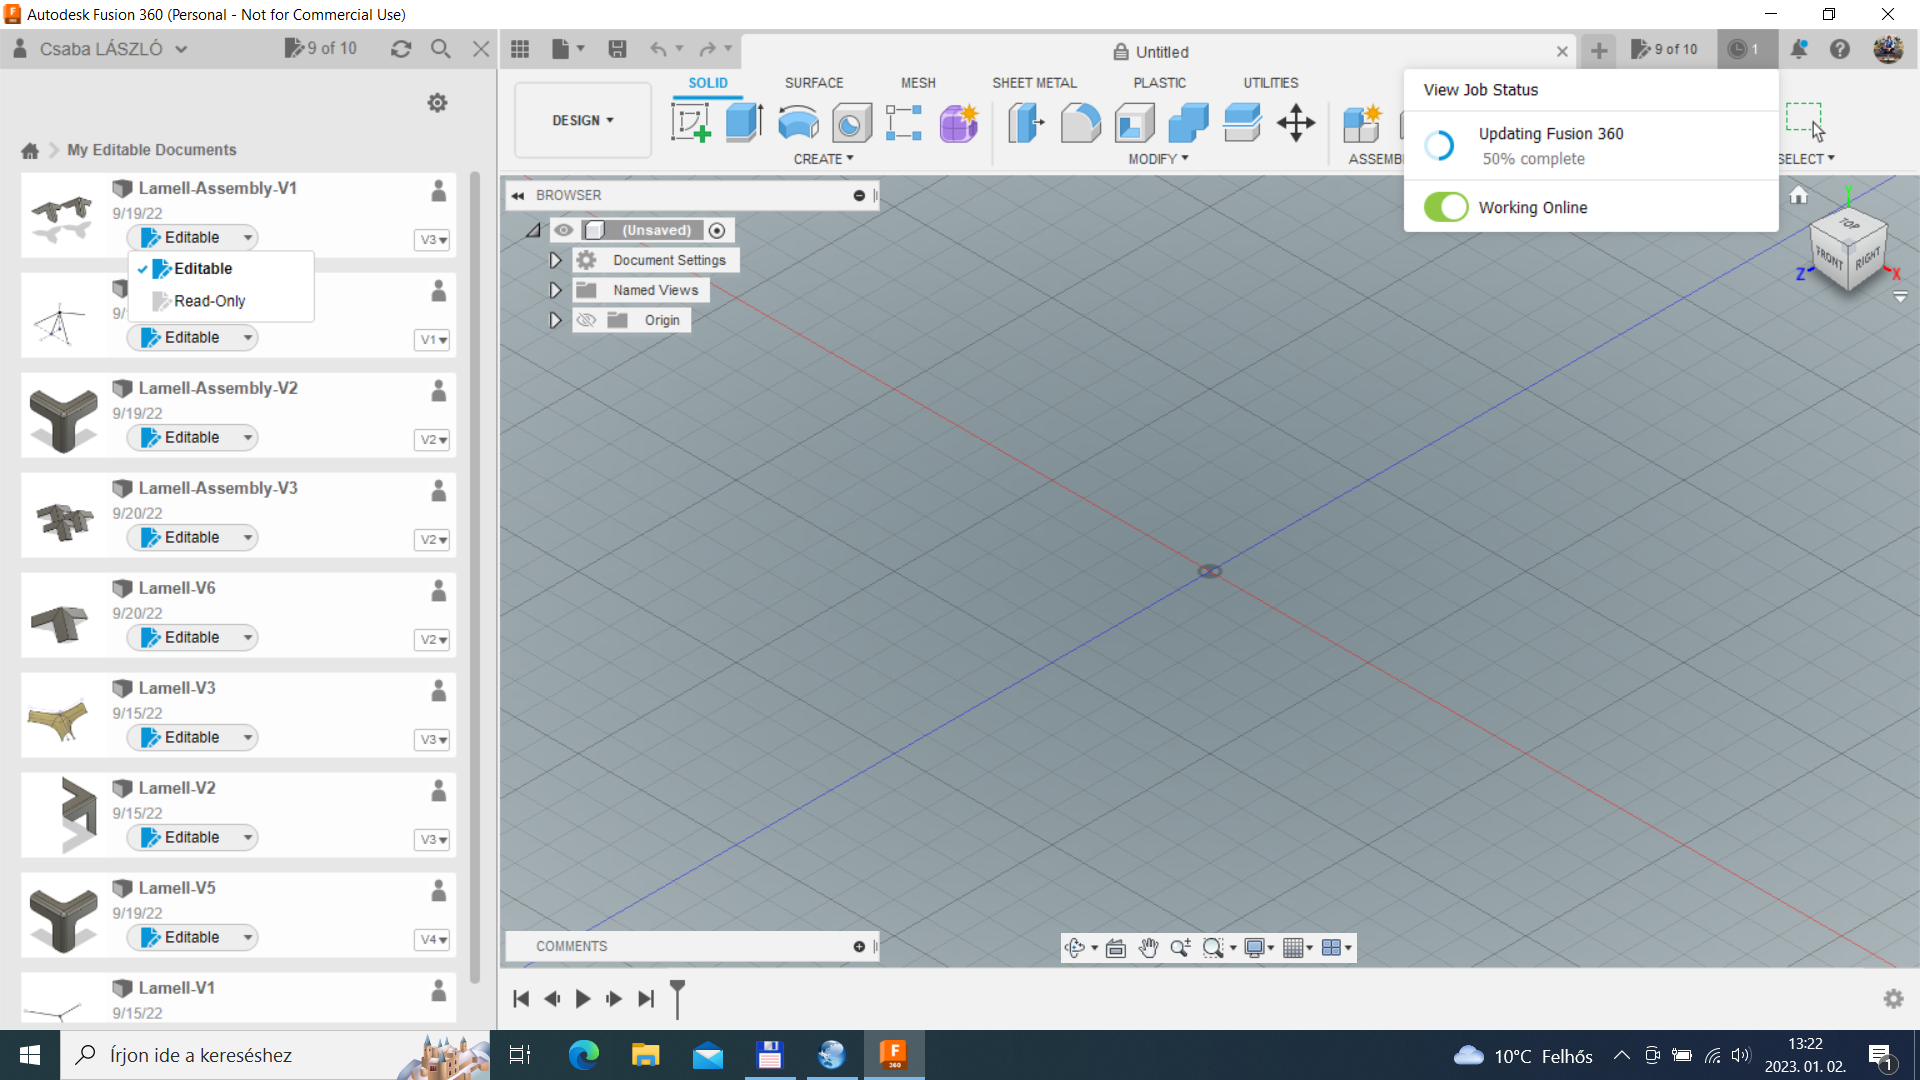Expand the Origin node
Viewport: 1920px width, 1080px height.
555,320
